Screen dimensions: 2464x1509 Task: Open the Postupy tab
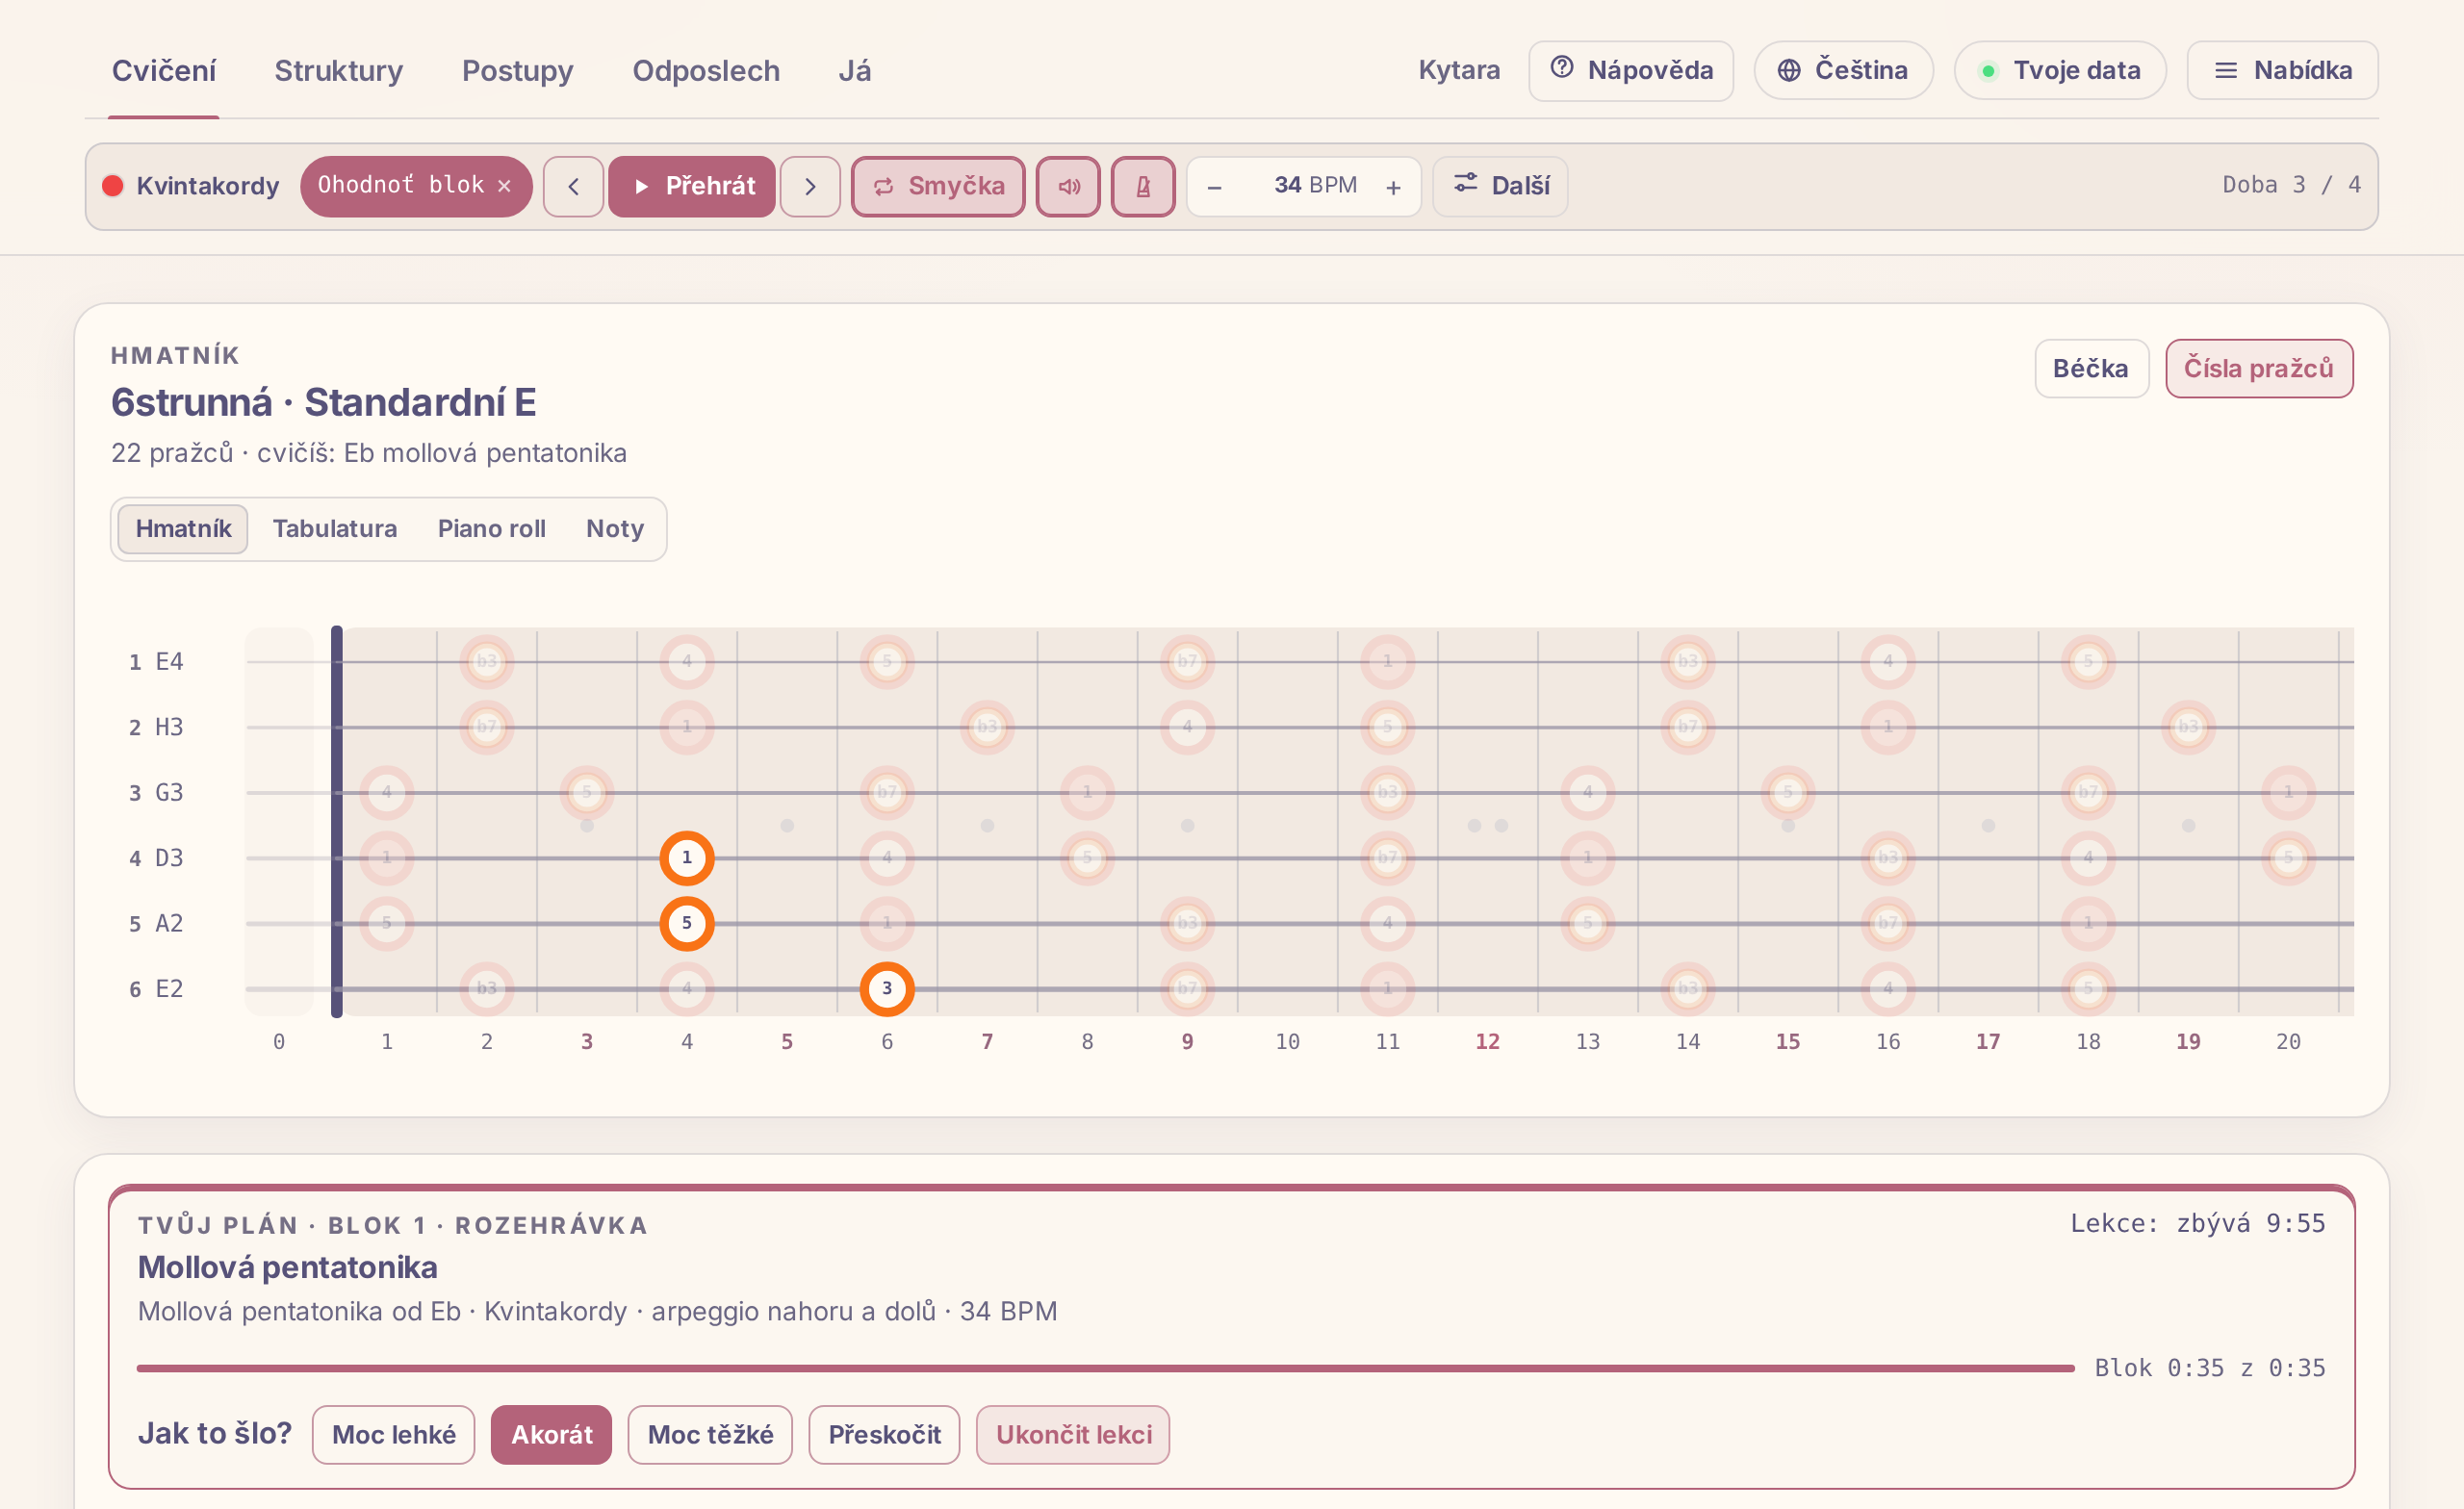(x=518, y=71)
